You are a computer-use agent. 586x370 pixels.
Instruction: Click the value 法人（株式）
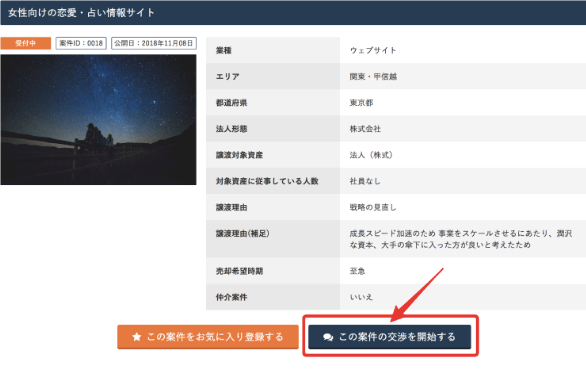click(x=371, y=155)
